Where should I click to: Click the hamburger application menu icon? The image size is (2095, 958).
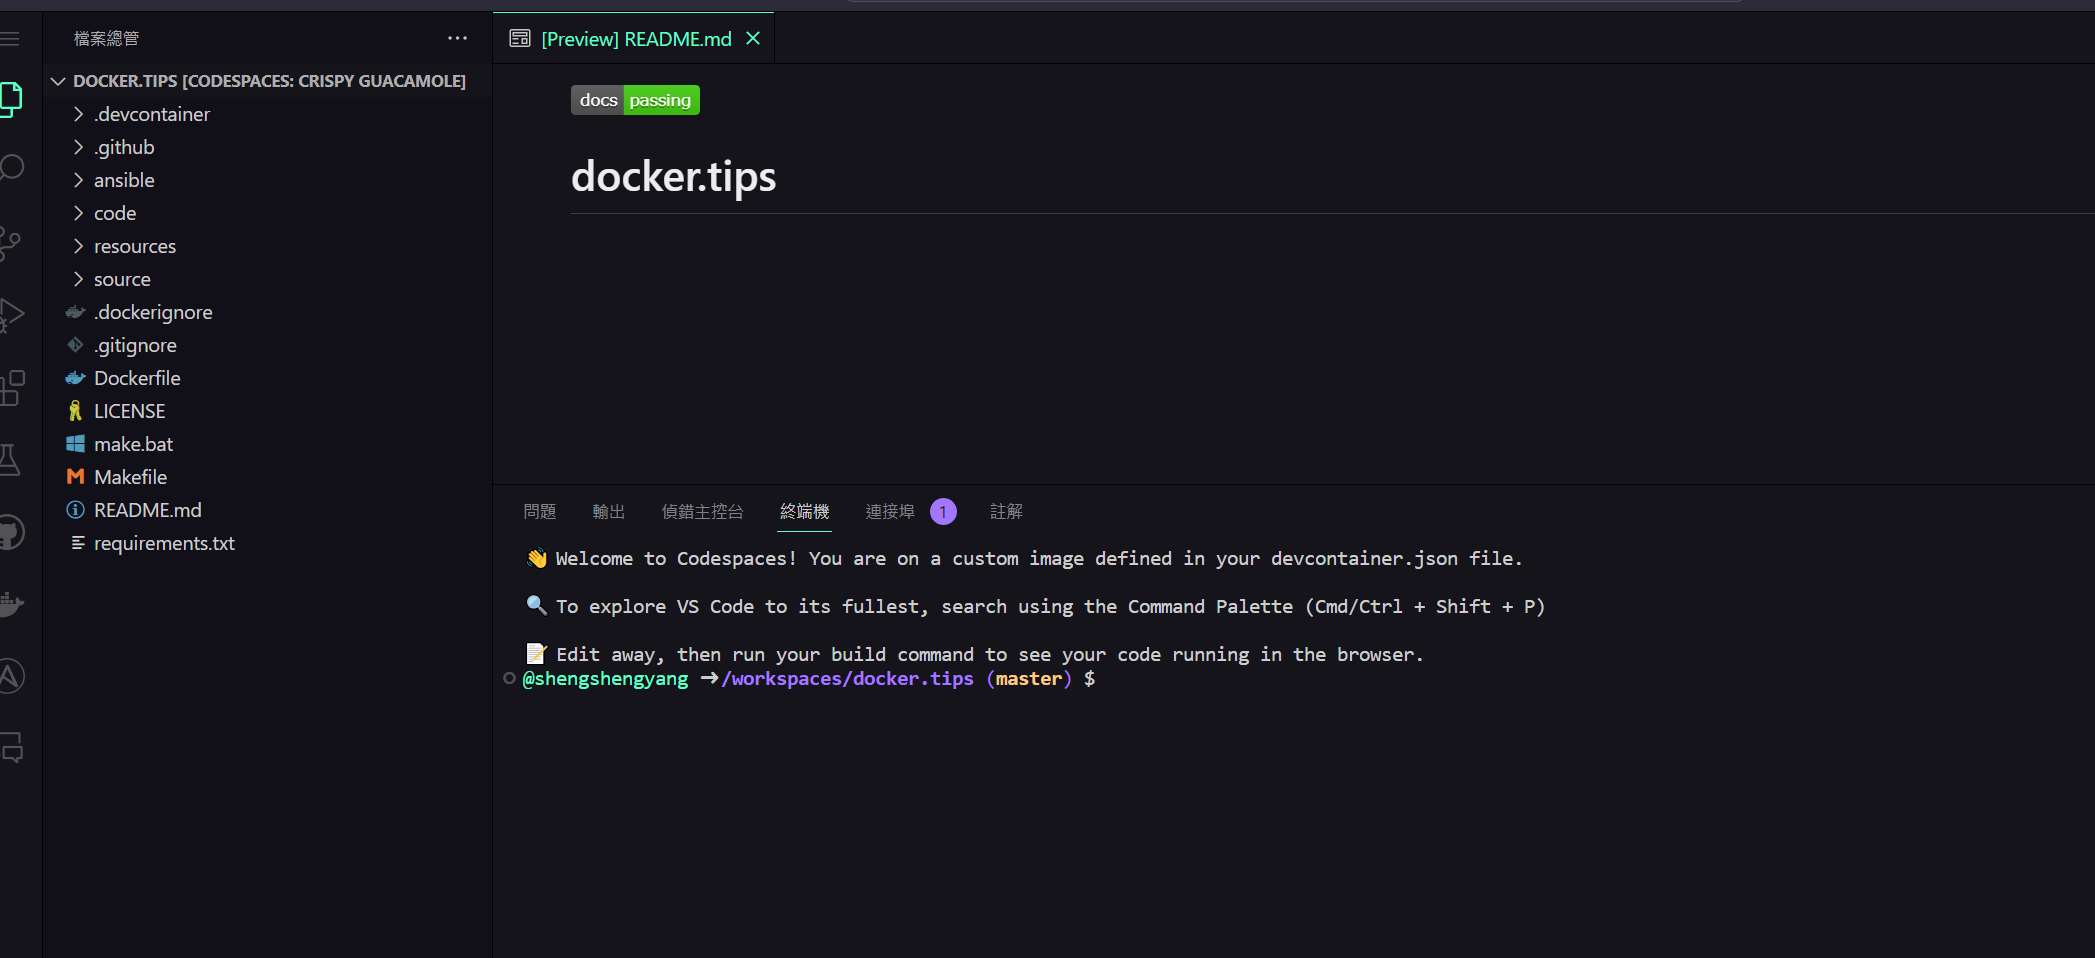11,39
